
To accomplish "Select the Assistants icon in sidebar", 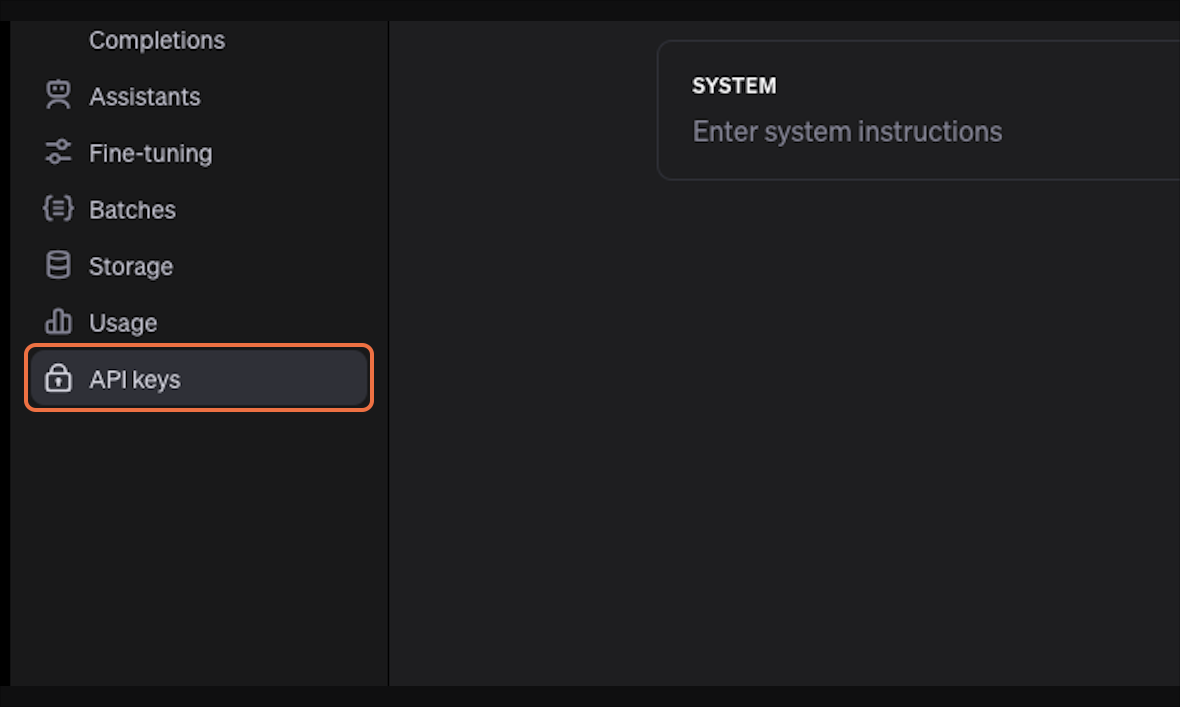I will [x=57, y=95].
